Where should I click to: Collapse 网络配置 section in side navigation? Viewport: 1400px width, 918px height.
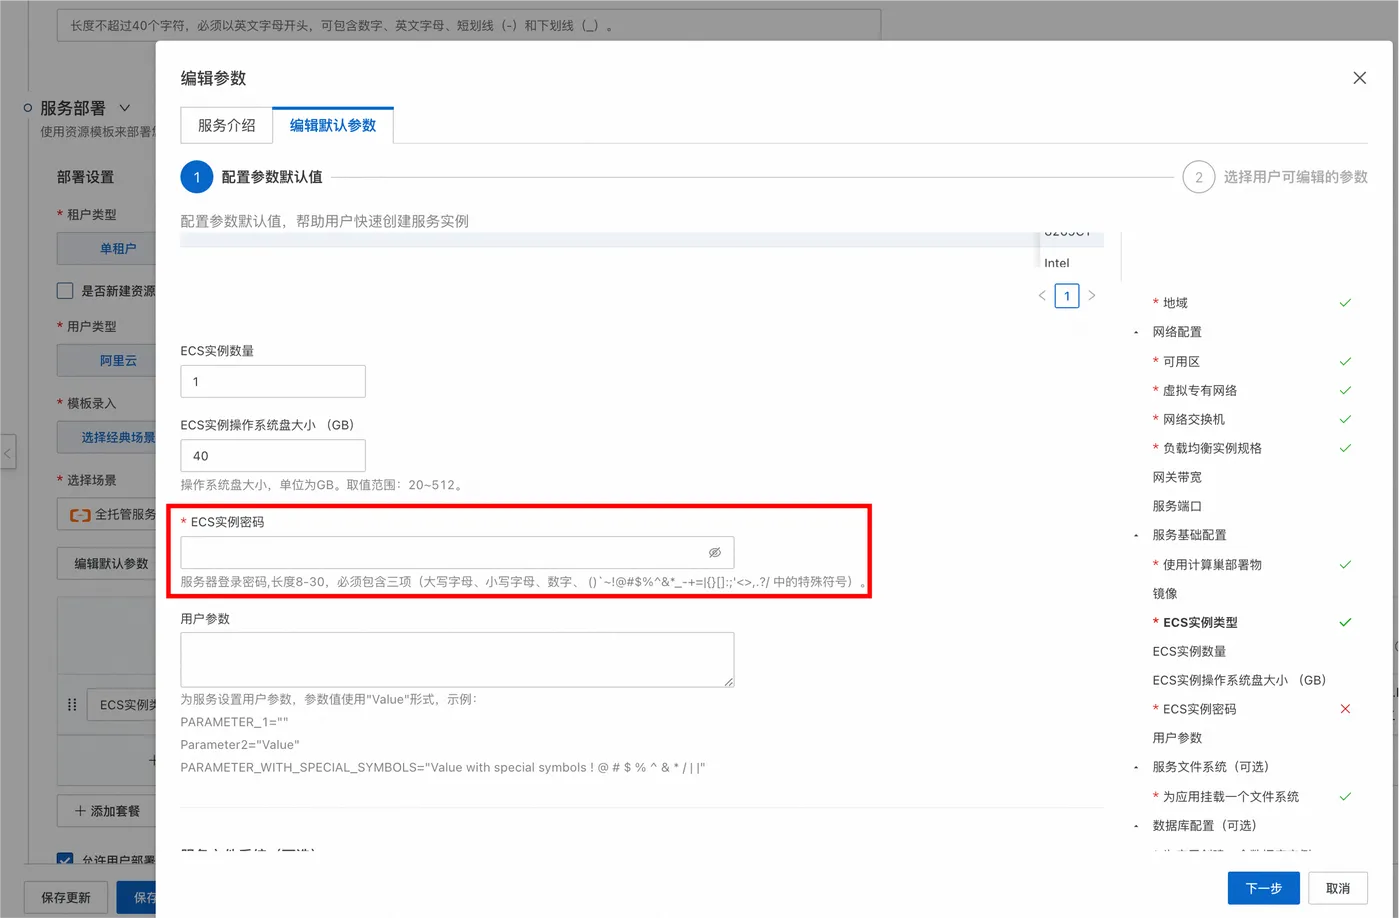[1136, 333]
